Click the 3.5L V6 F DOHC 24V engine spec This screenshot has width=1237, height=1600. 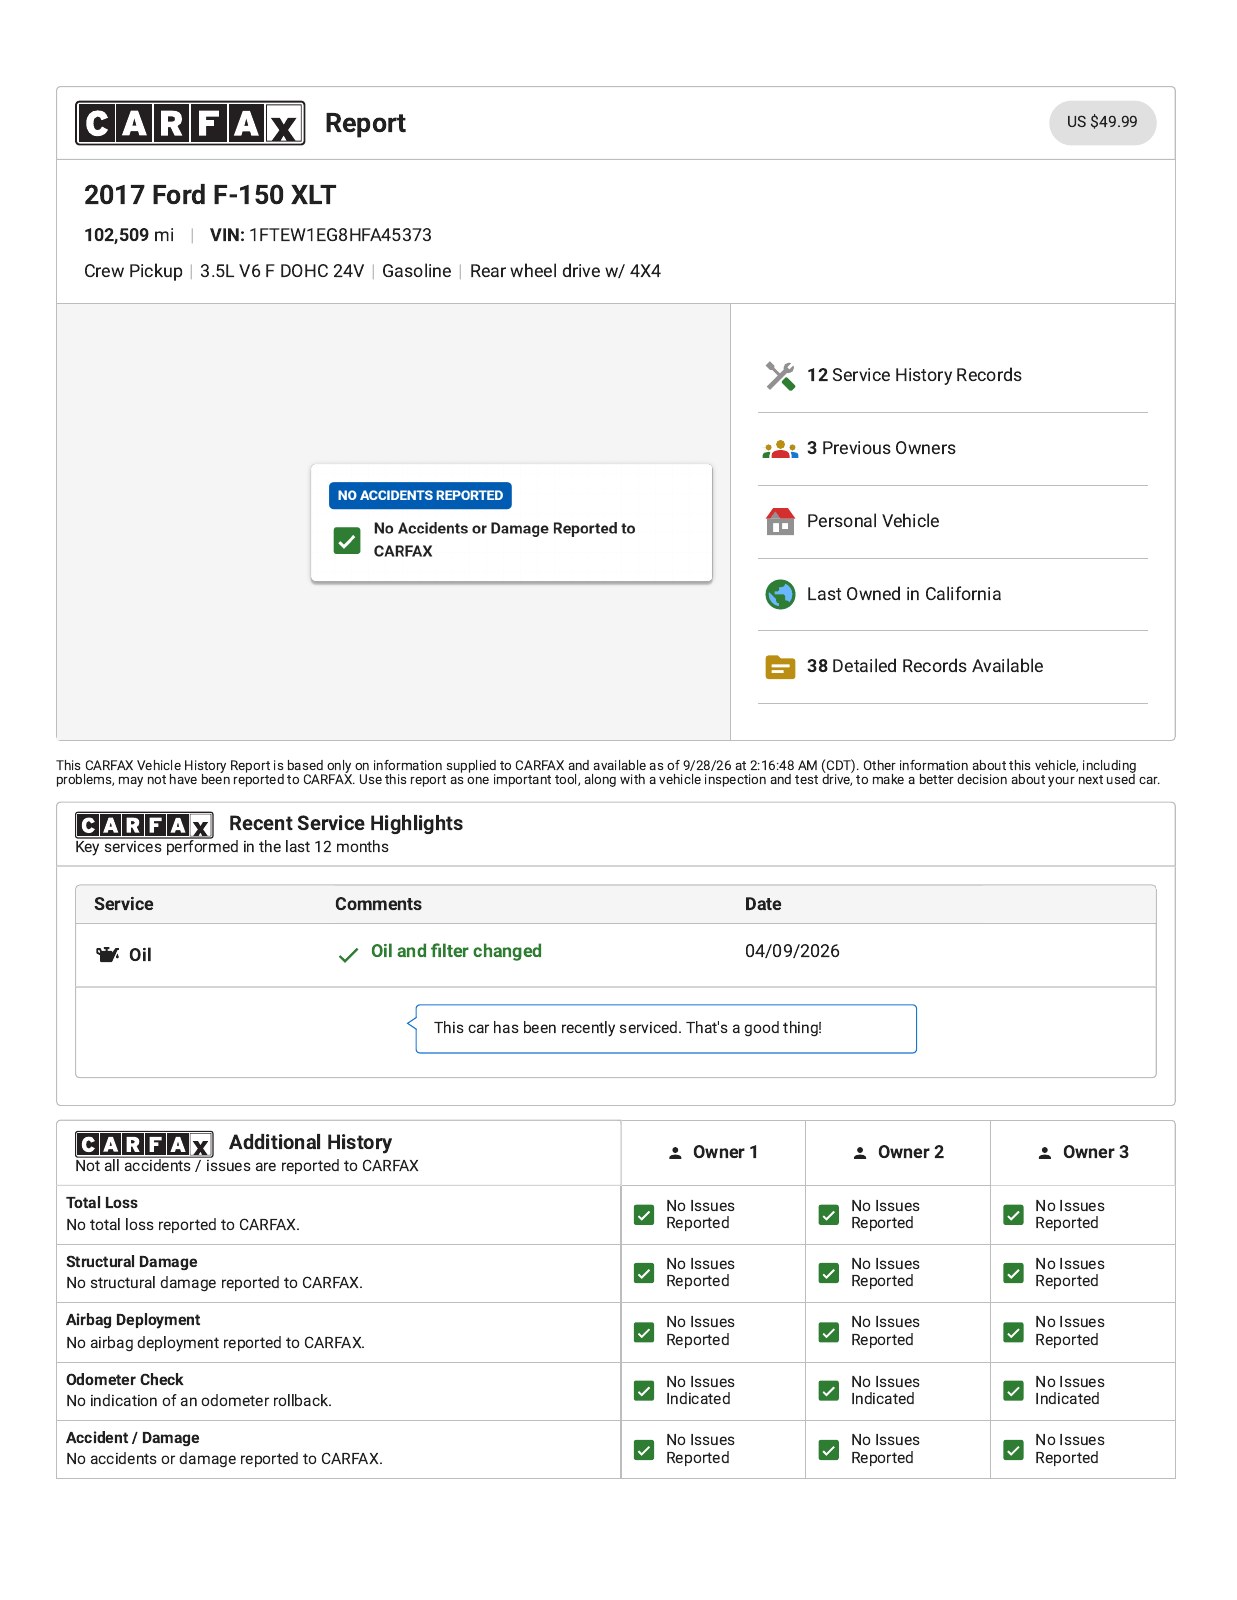tap(282, 271)
